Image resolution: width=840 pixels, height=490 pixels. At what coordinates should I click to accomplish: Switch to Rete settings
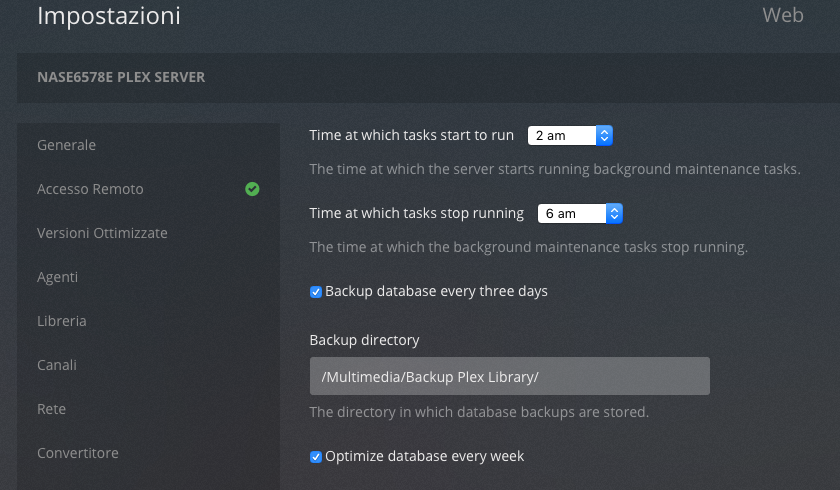[51, 409]
